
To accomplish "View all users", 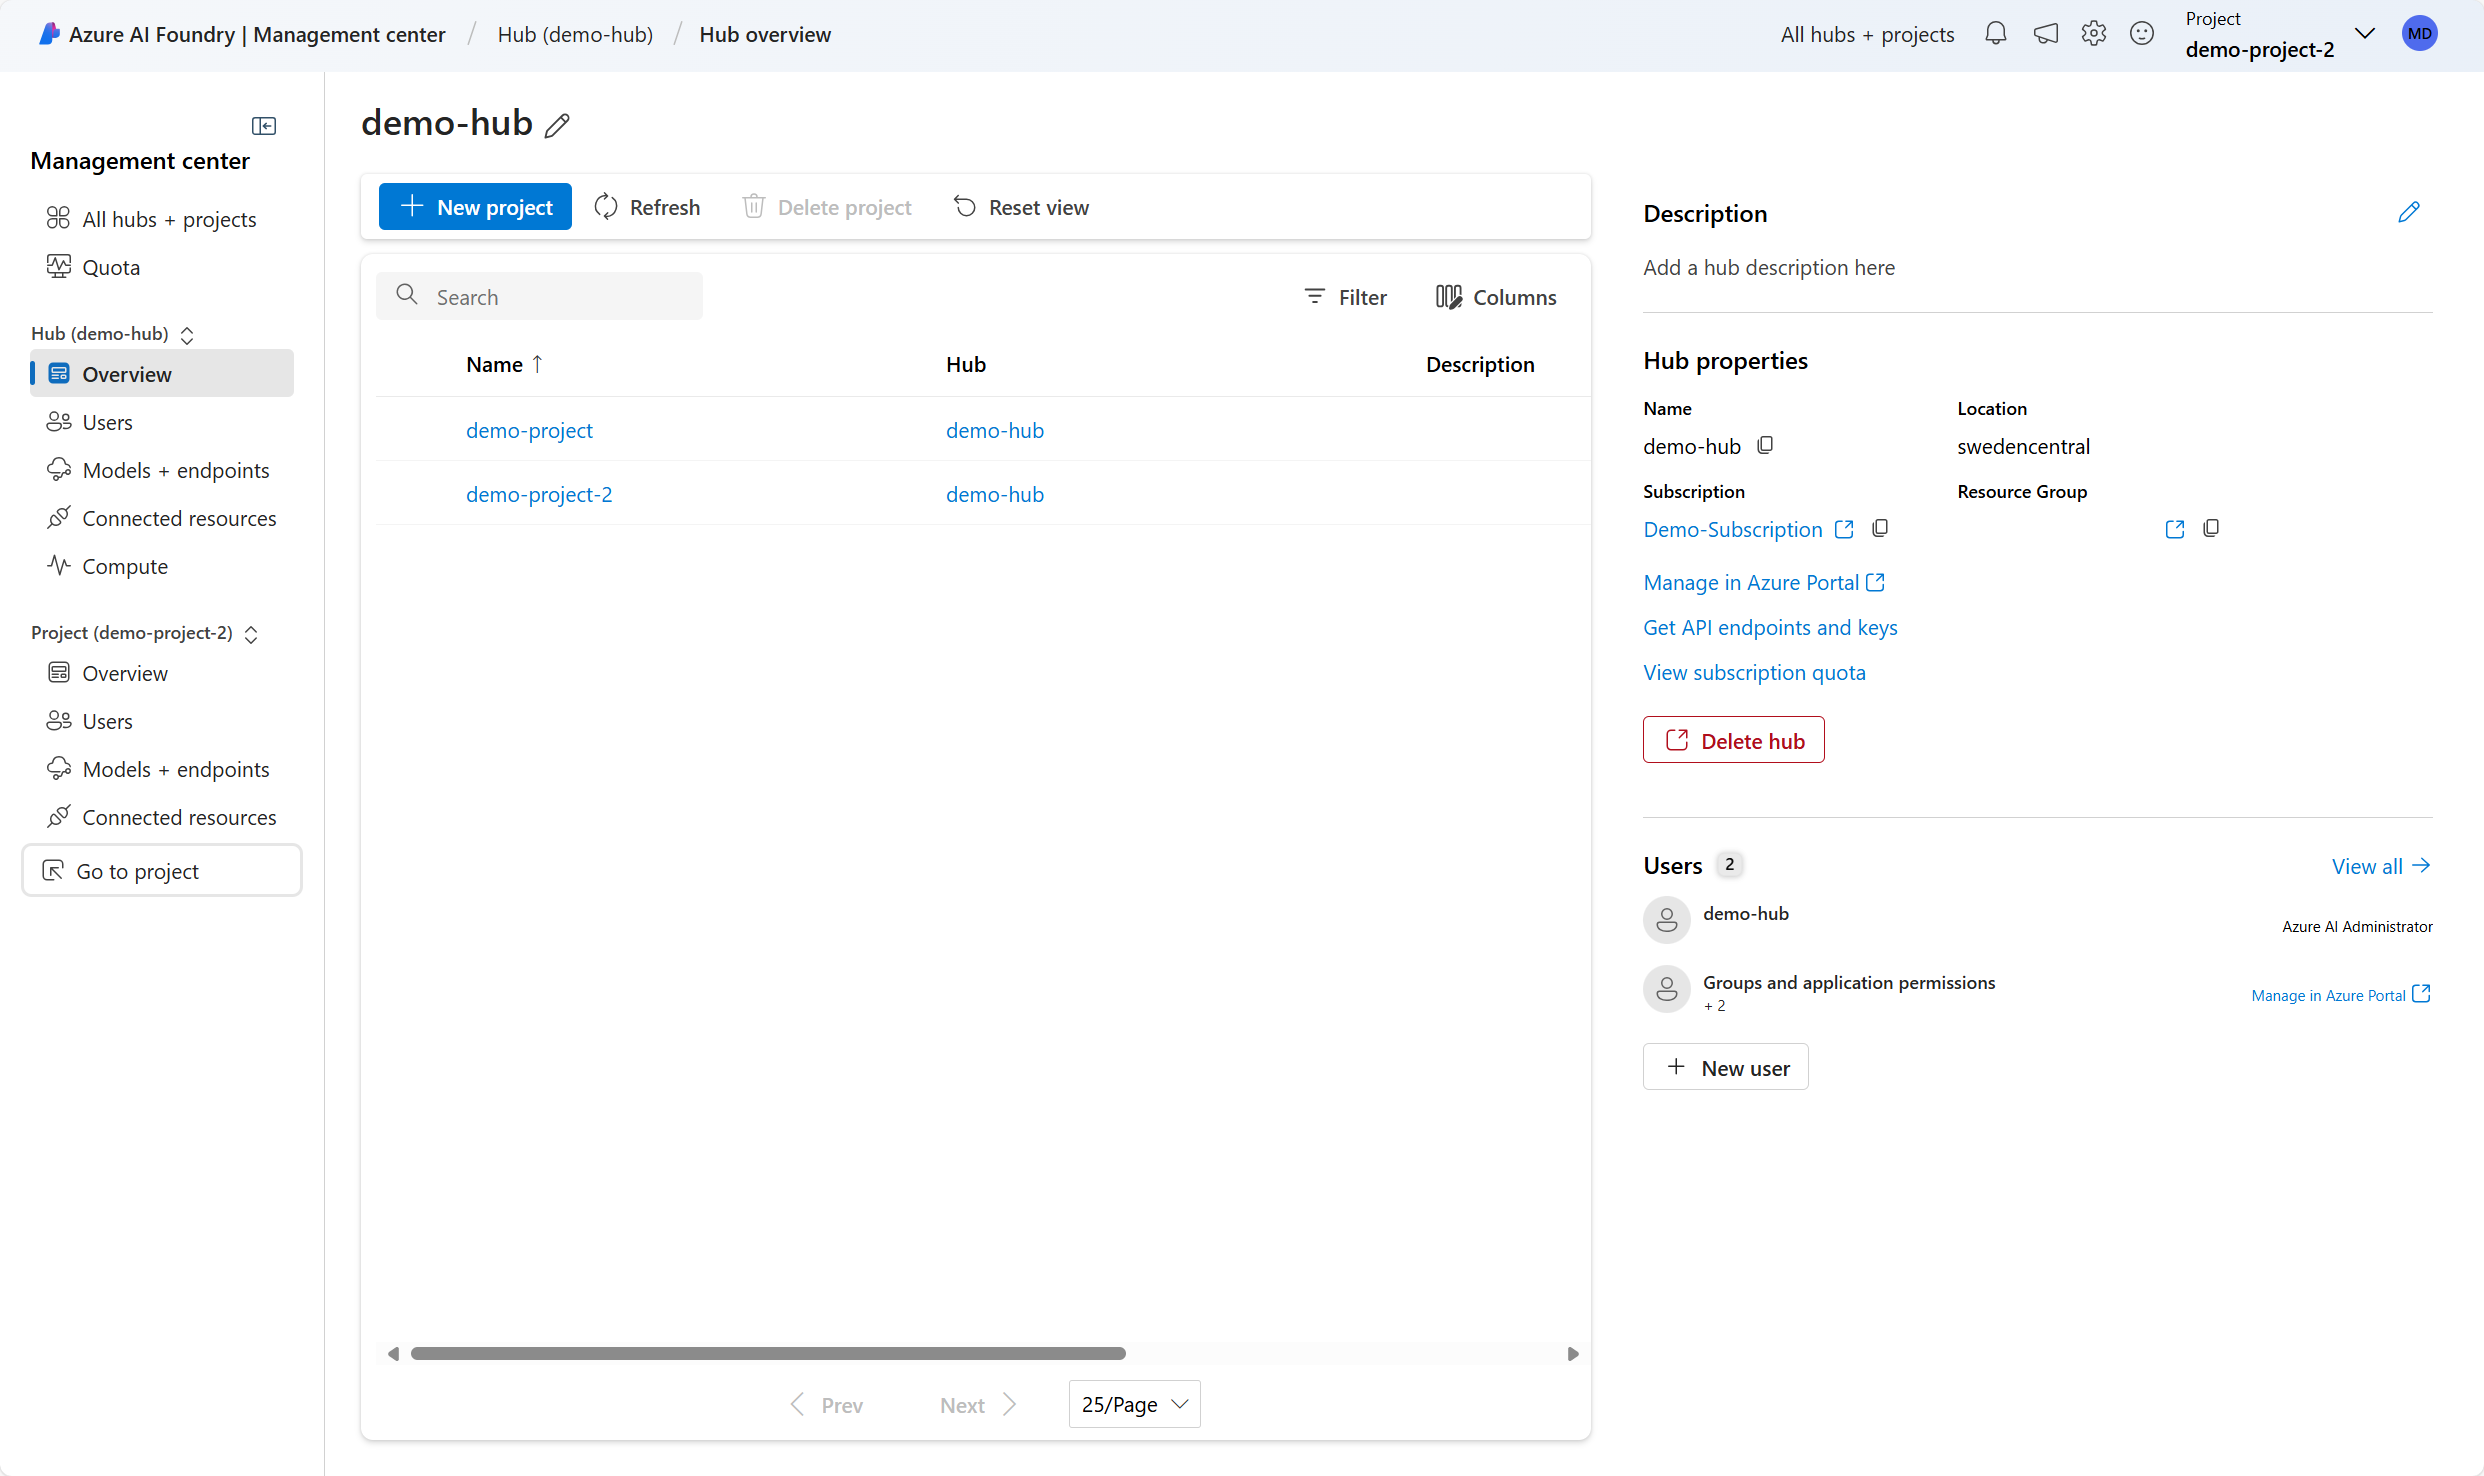I will pyautogui.click(x=2381, y=866).
